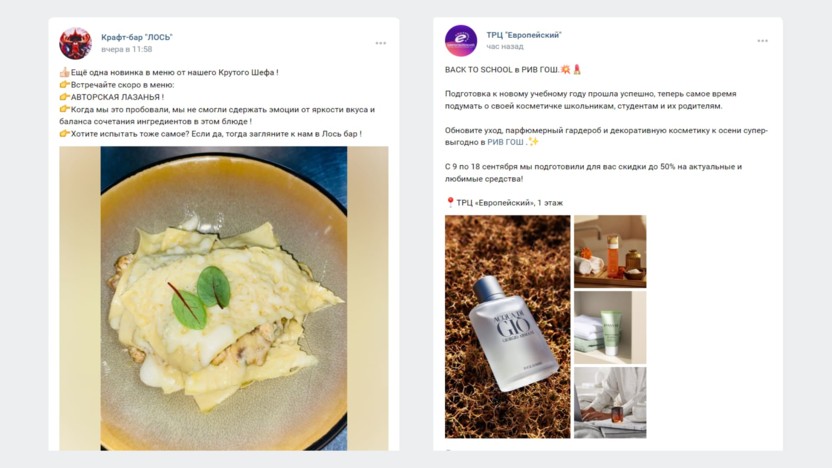Image resolution: width=832 pixels, height=468 pixels.
Task: View the orange bottles thumbnail
Action: pos(610,251)
